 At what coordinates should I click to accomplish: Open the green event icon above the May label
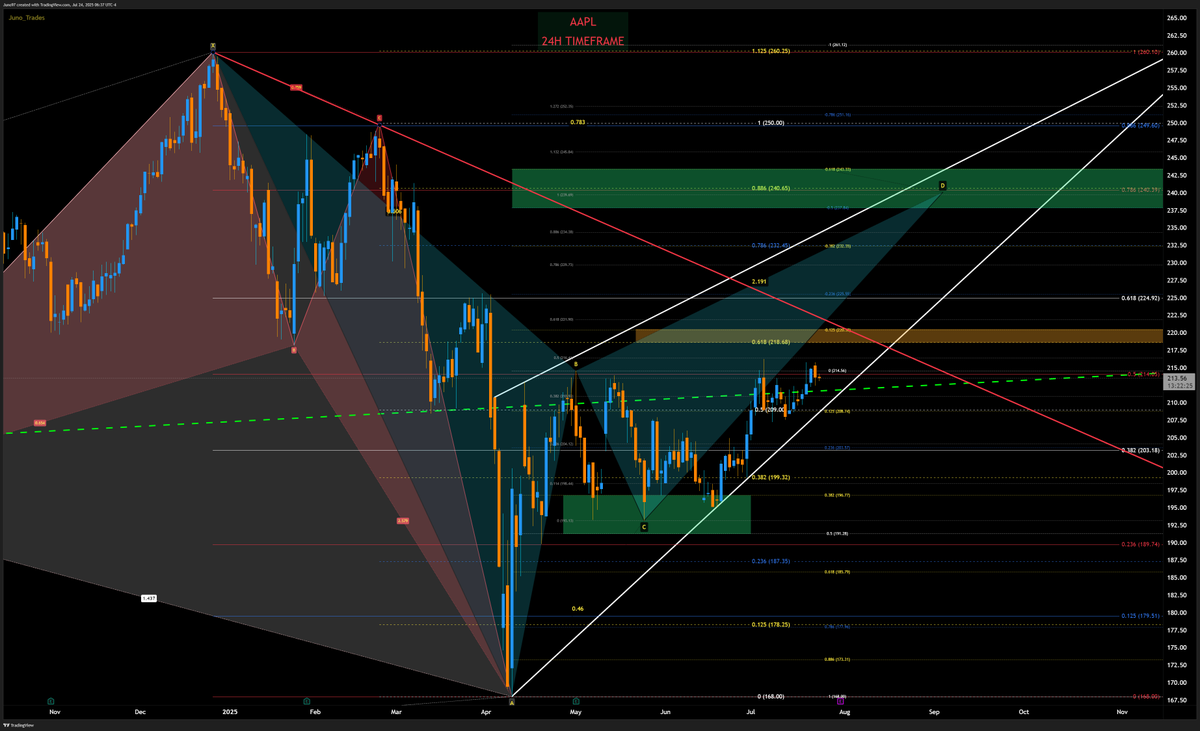click(576, 702)
